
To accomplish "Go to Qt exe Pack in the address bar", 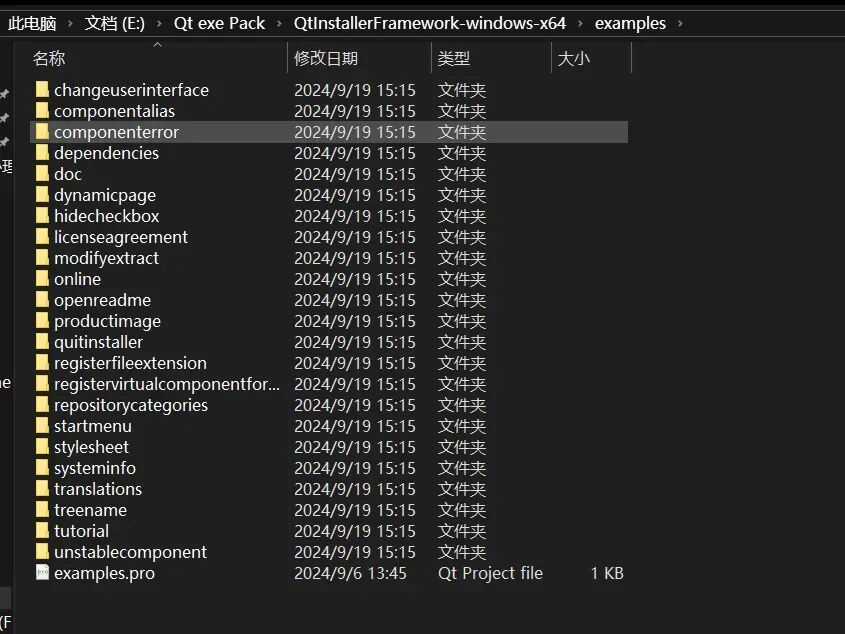I will click(219, 24).
